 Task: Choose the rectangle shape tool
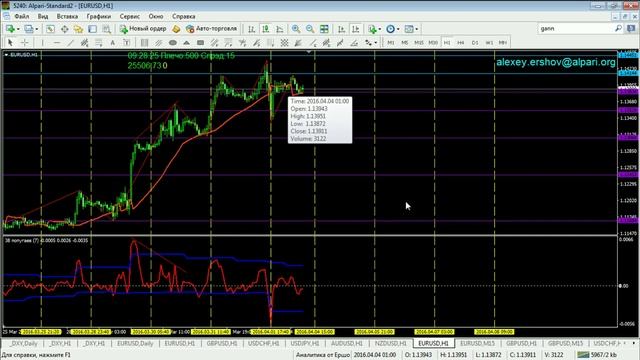[200, 42]
